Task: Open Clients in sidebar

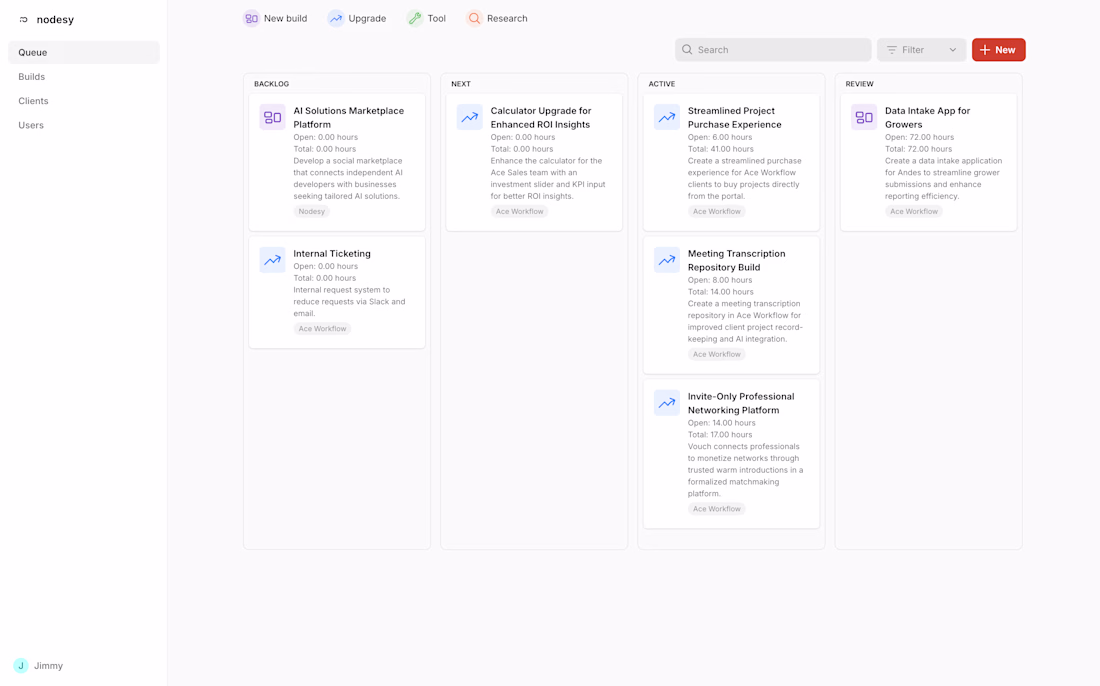Action: [34, 101]
